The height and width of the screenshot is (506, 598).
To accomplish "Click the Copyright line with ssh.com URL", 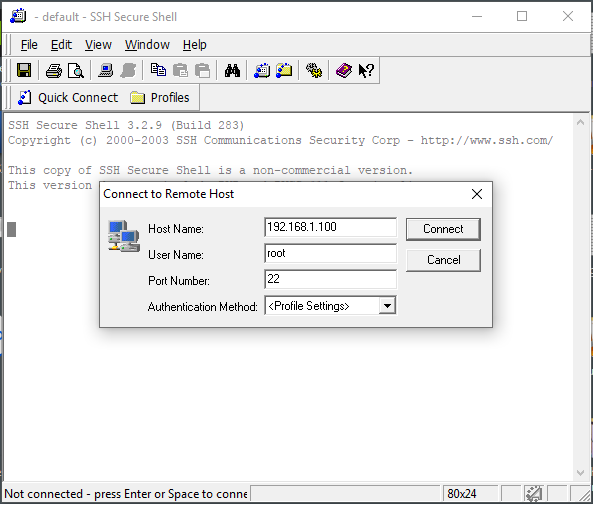I will coord(281,141).
